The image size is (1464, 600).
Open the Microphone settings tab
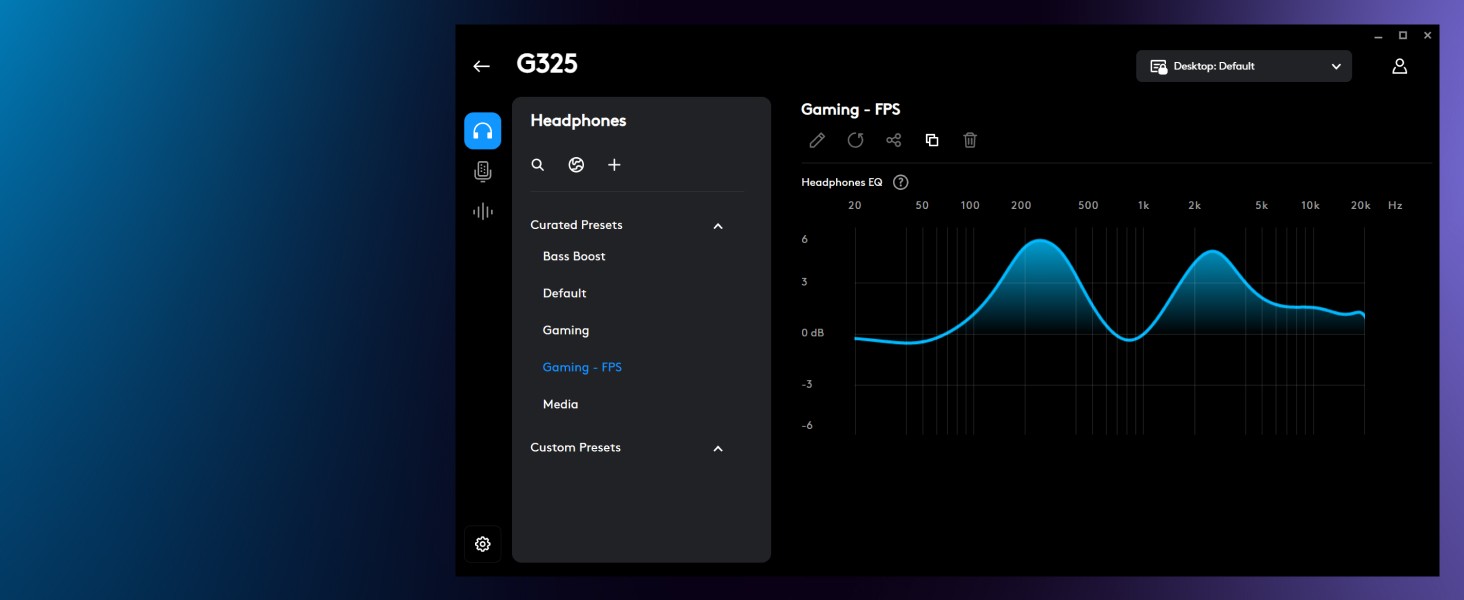482,171
